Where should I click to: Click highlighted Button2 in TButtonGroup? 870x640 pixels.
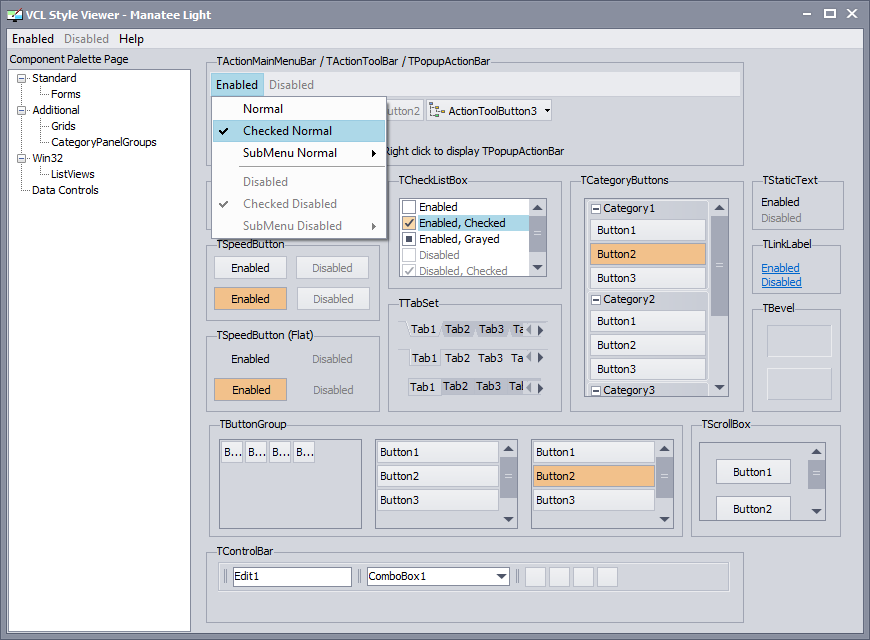pos(594,476)
